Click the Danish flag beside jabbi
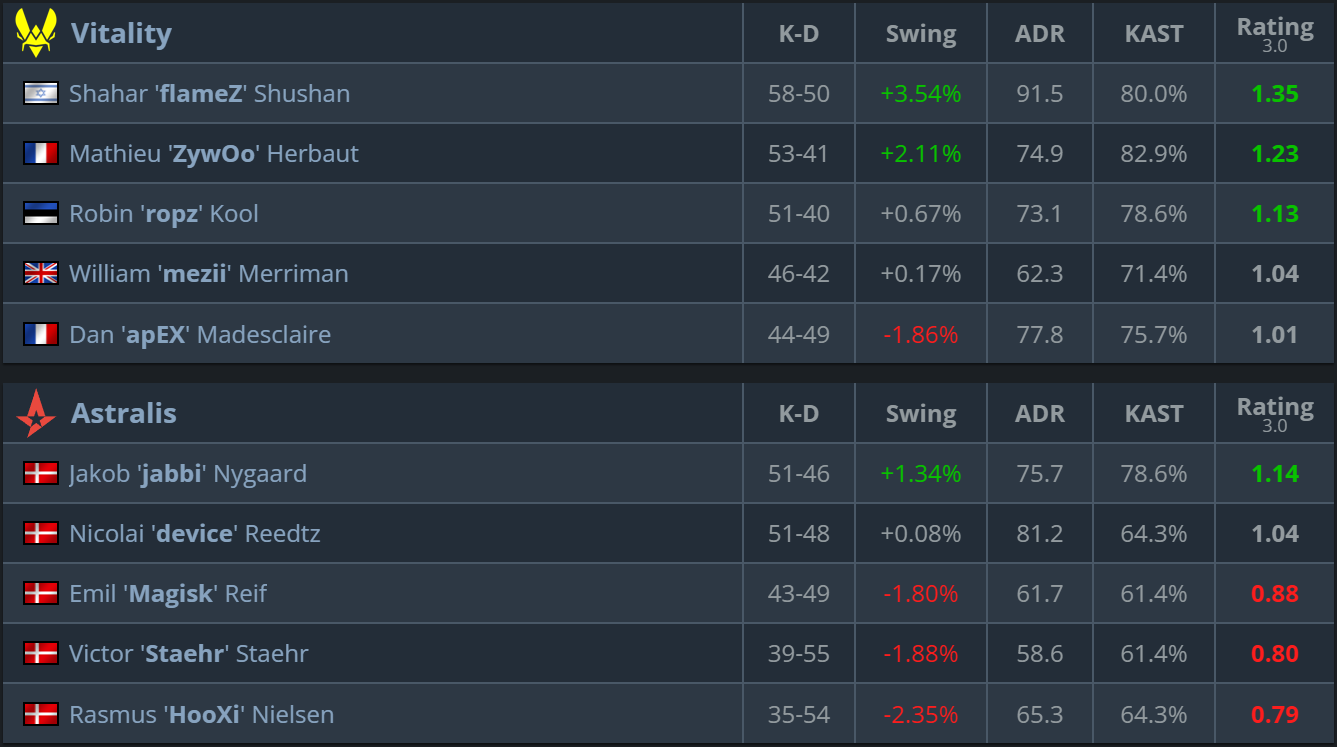The image size is (1337, 747). point(40,474)
